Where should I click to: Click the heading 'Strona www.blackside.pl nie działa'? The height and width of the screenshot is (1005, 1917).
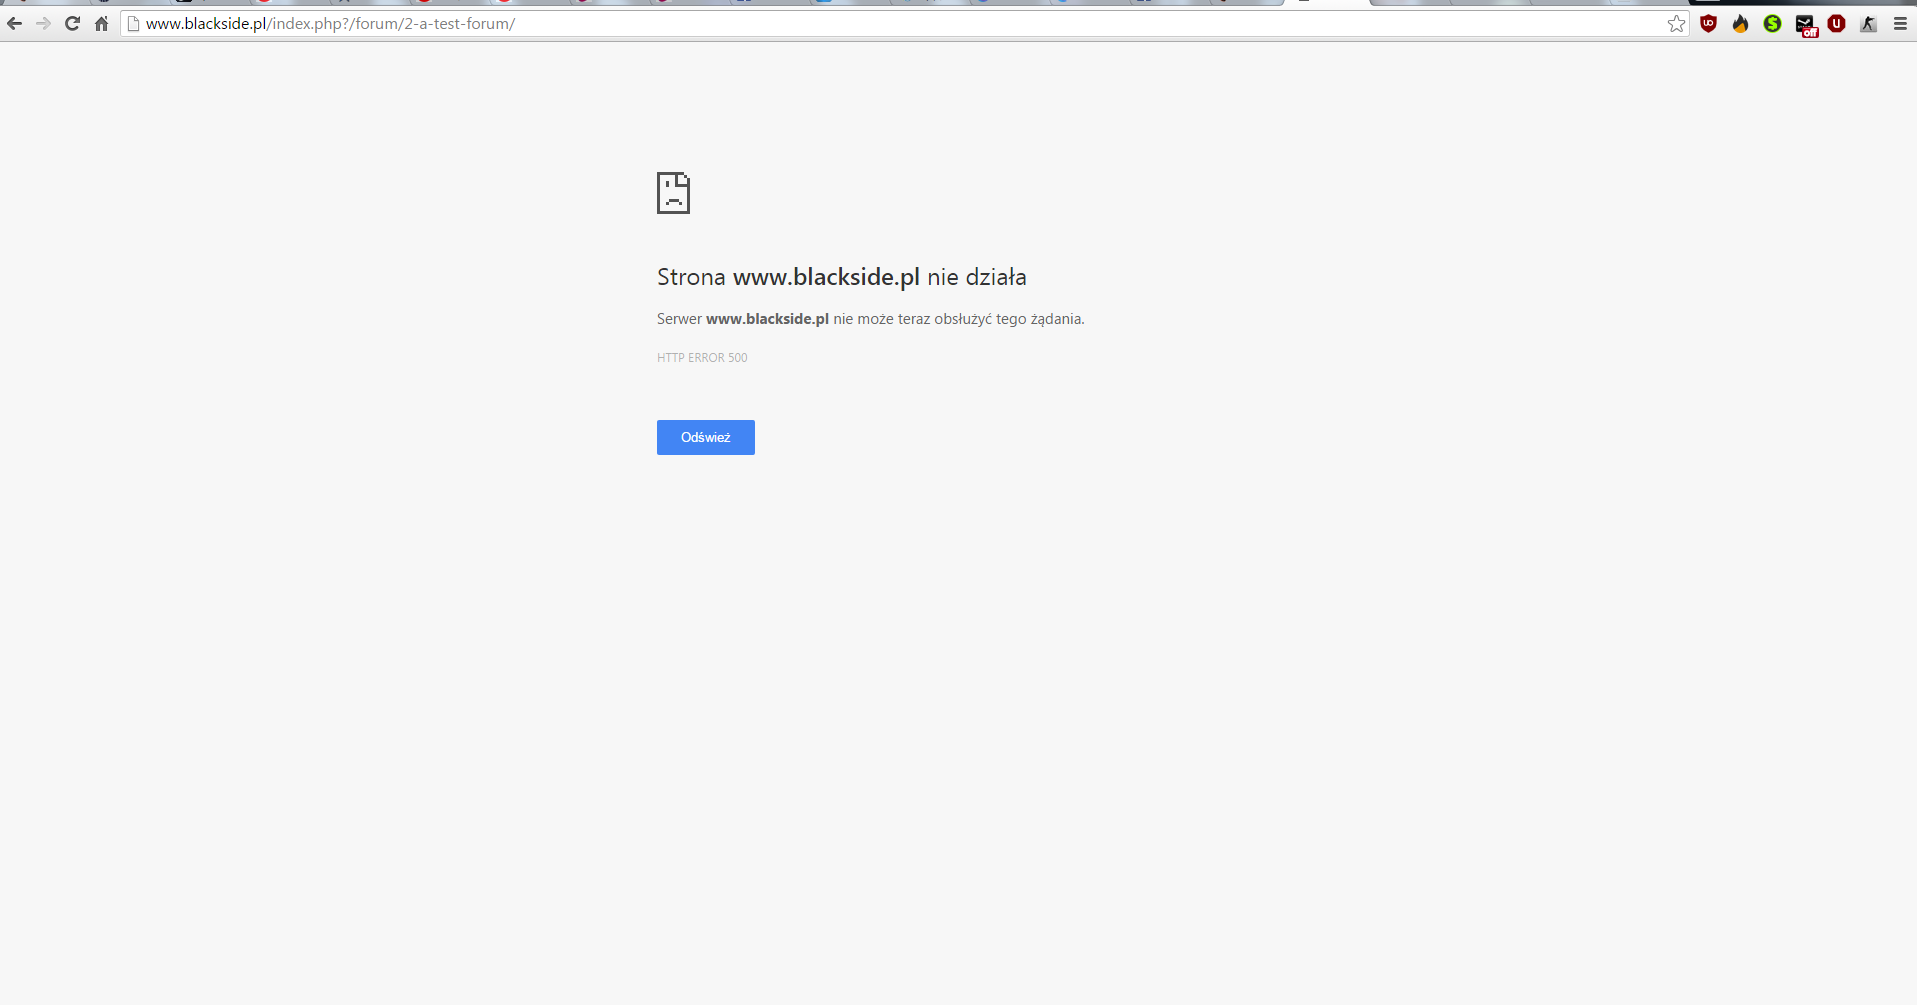(x=841, y=277)
